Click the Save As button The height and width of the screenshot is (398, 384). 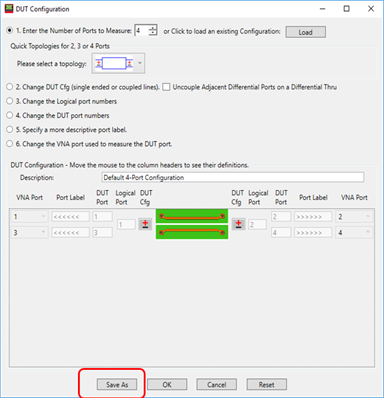coord(117,384)
